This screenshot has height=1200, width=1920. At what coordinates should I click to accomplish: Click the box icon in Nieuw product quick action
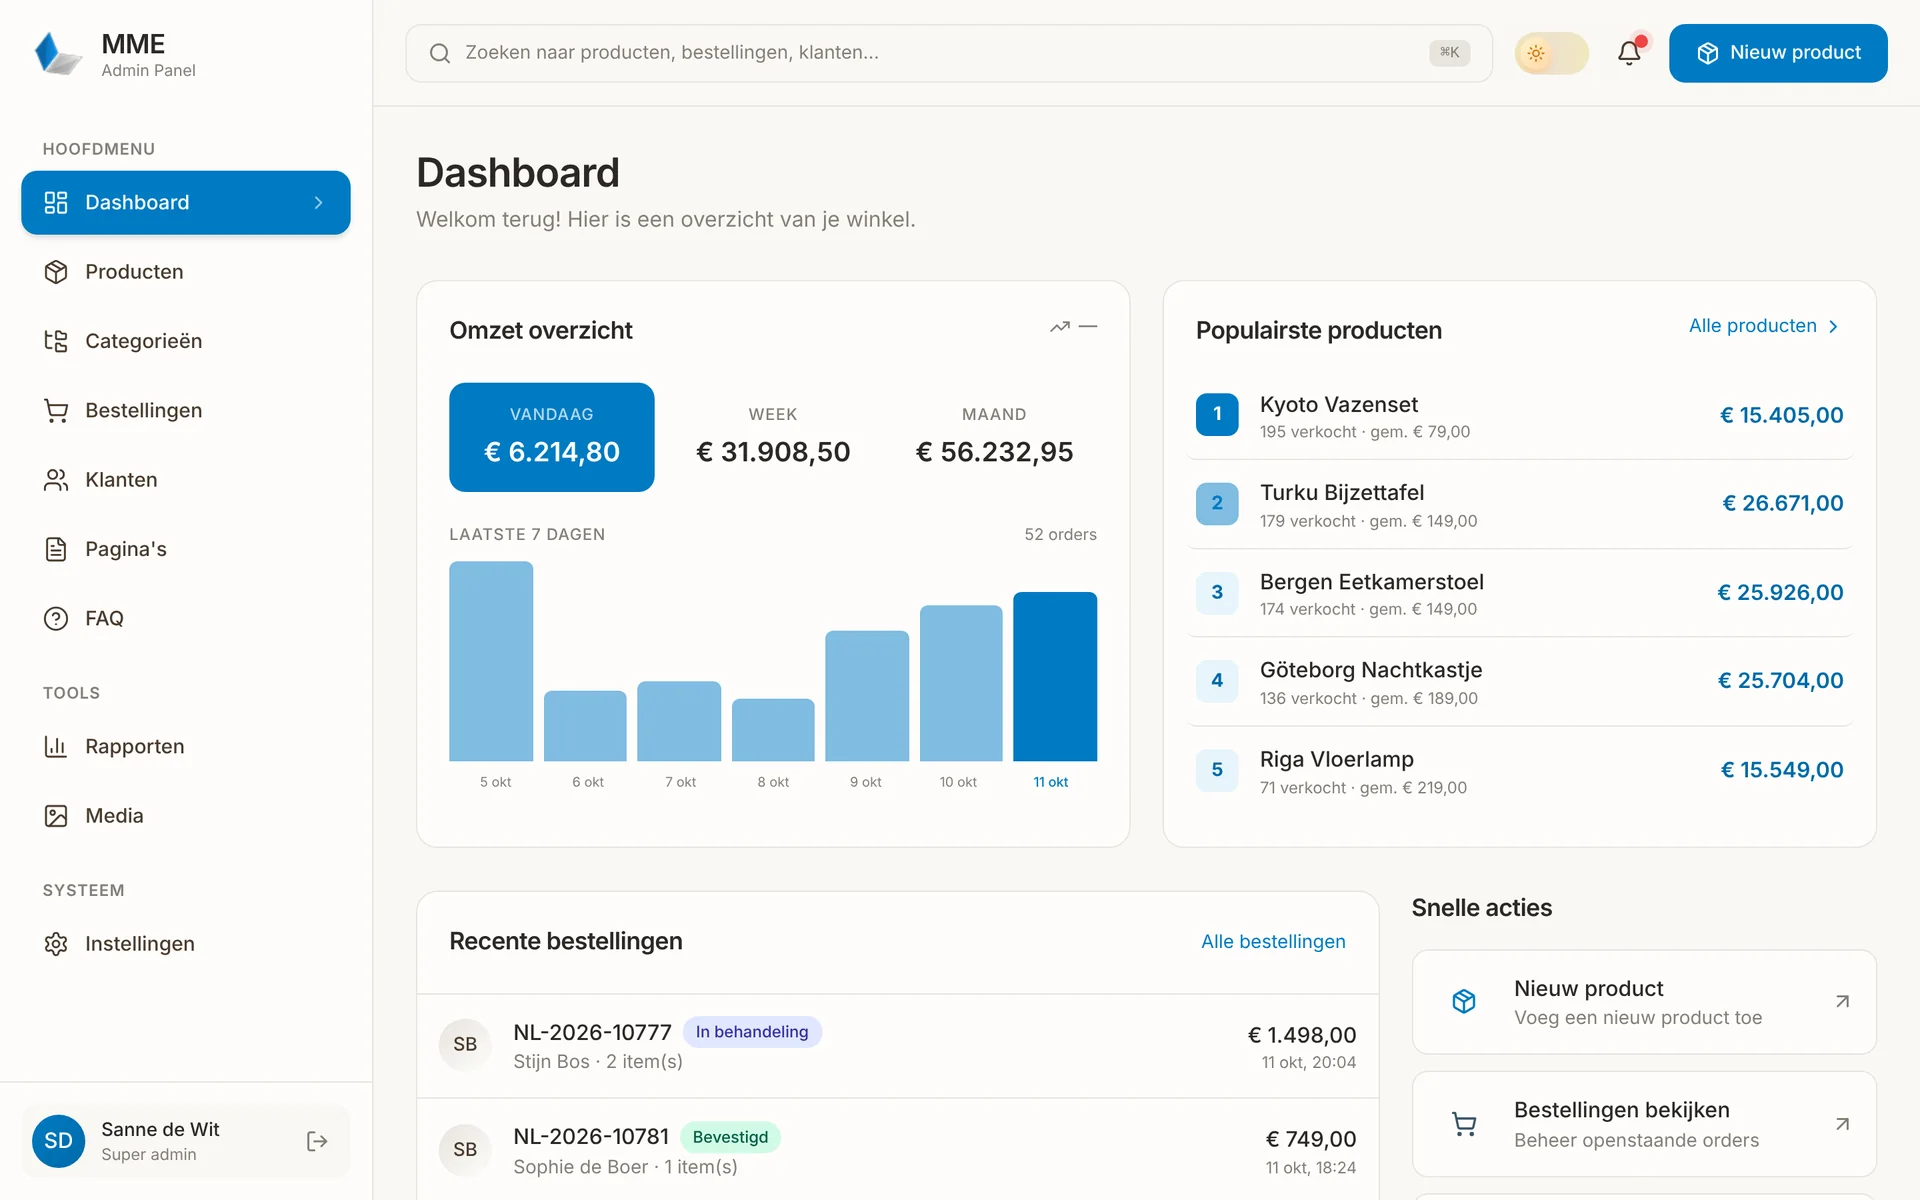1464,1001
